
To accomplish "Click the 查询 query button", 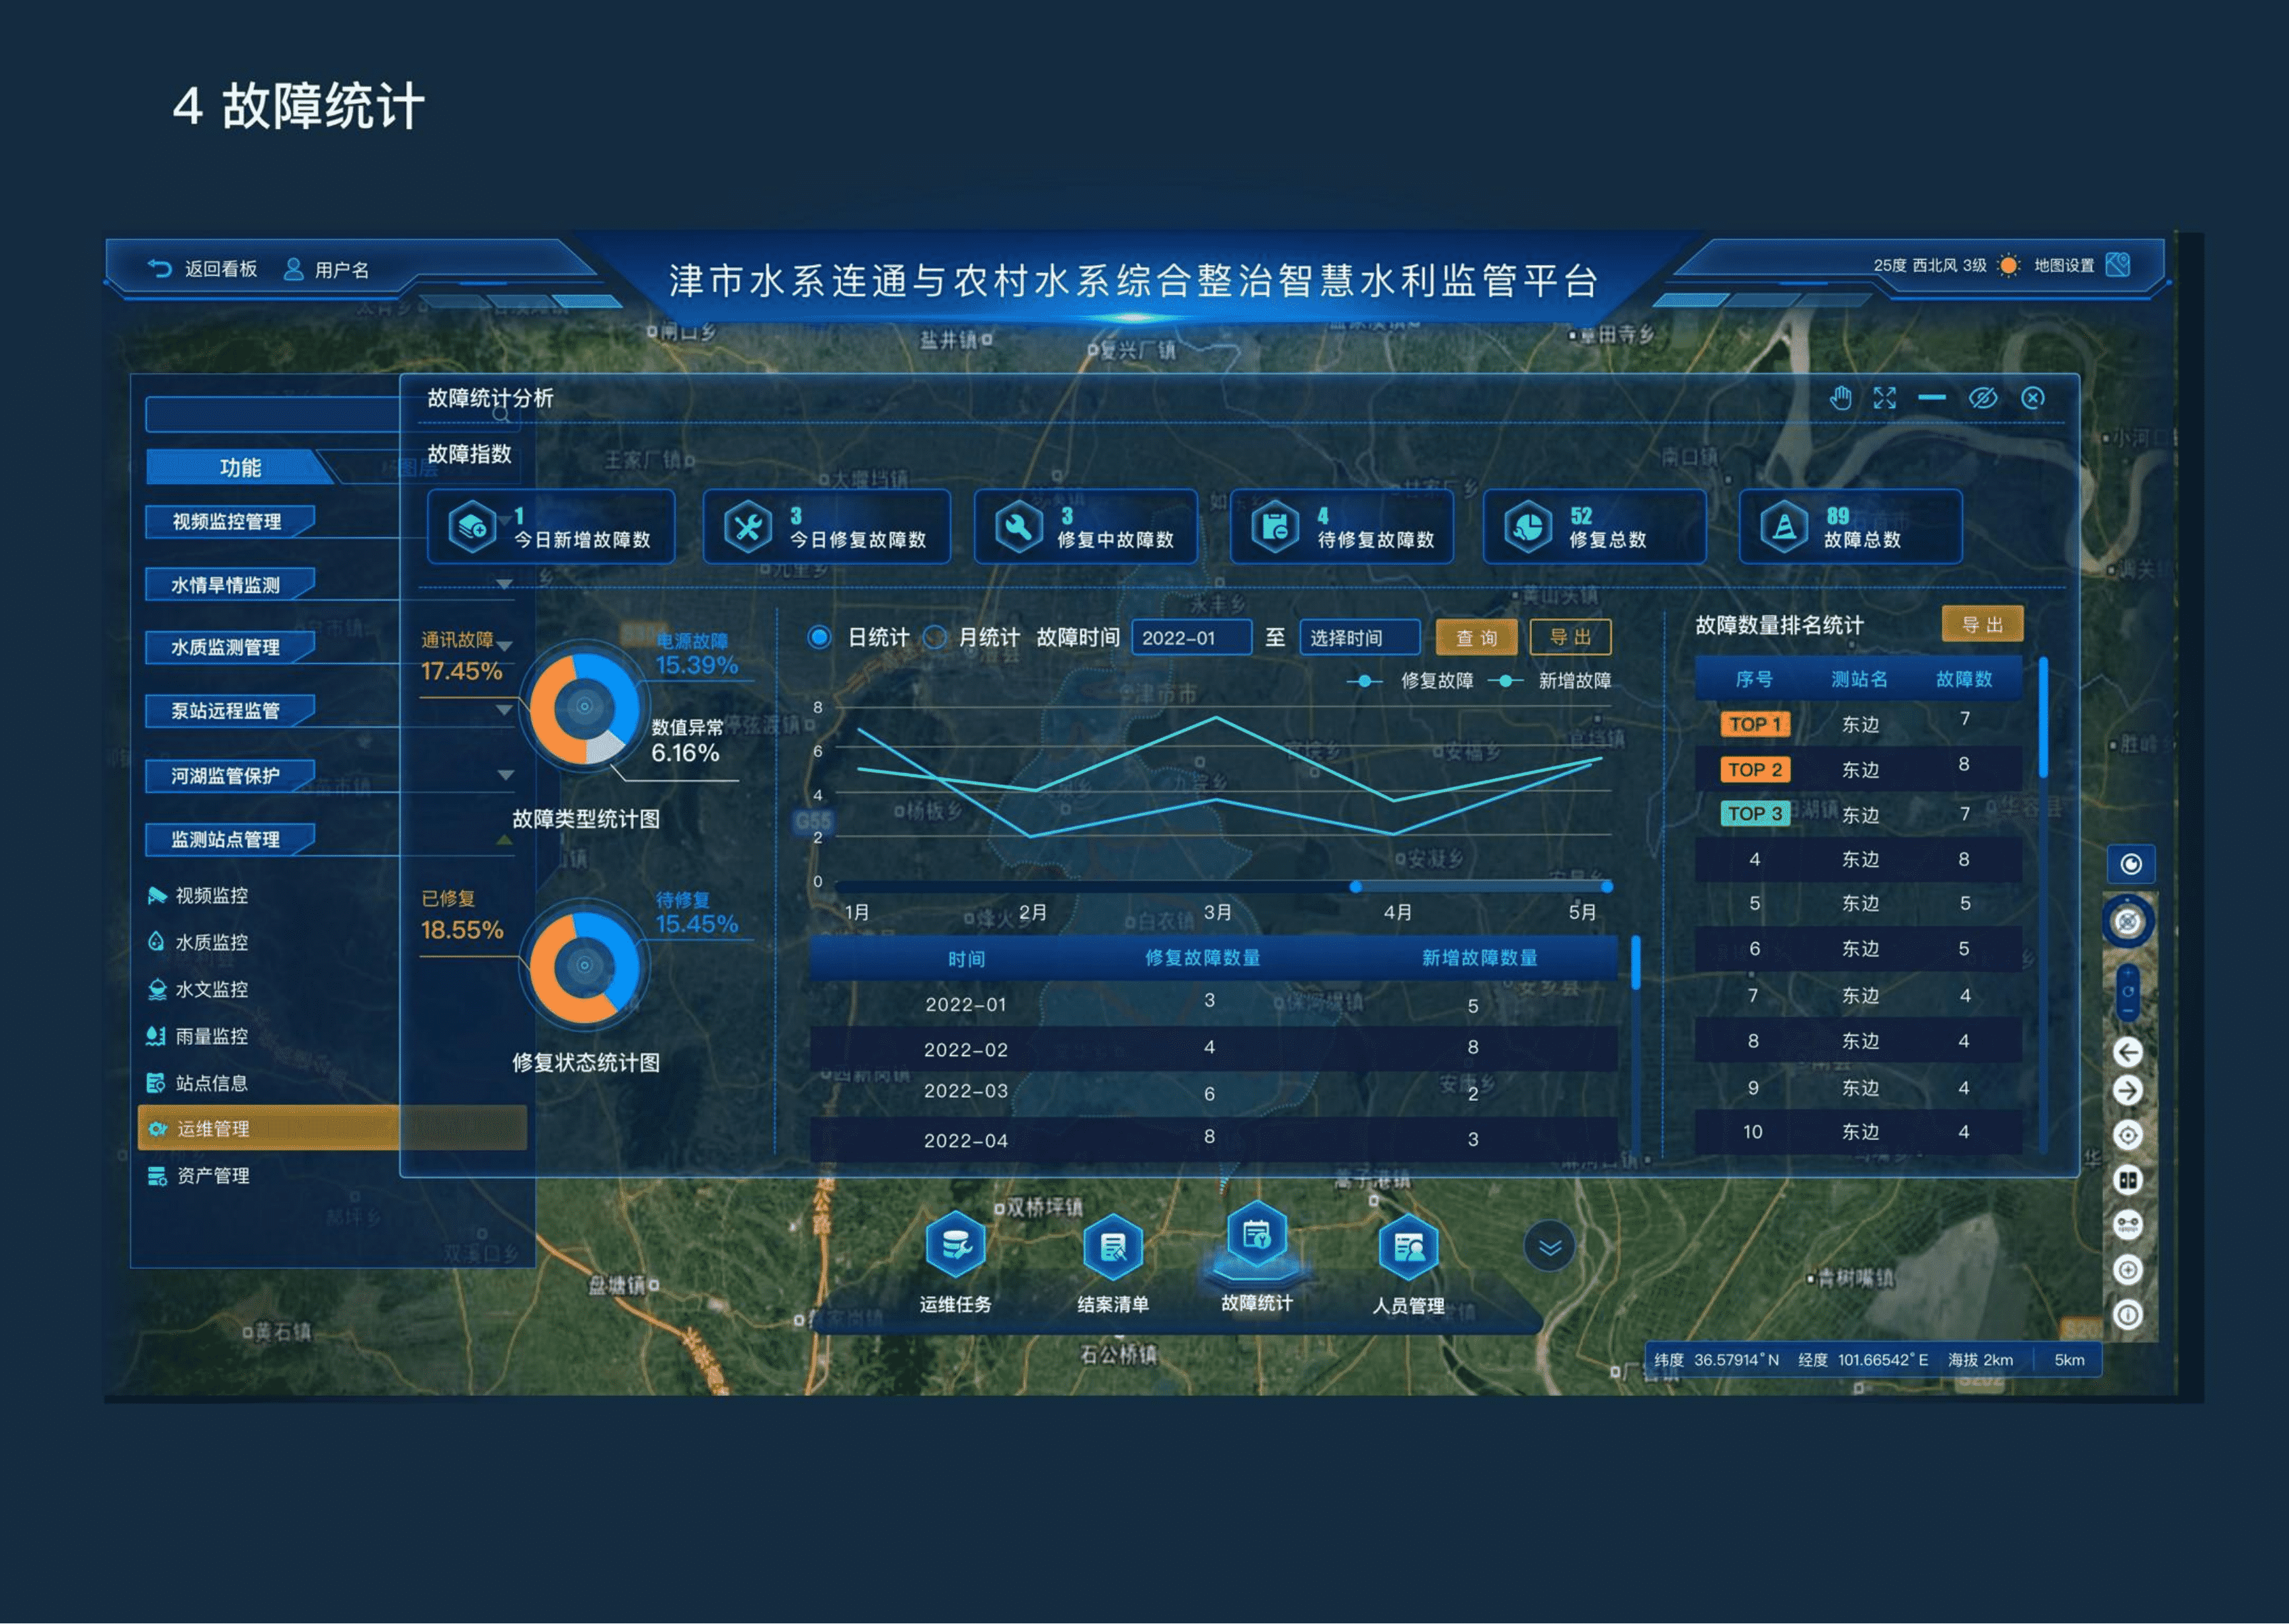I will pos(1476,637).
